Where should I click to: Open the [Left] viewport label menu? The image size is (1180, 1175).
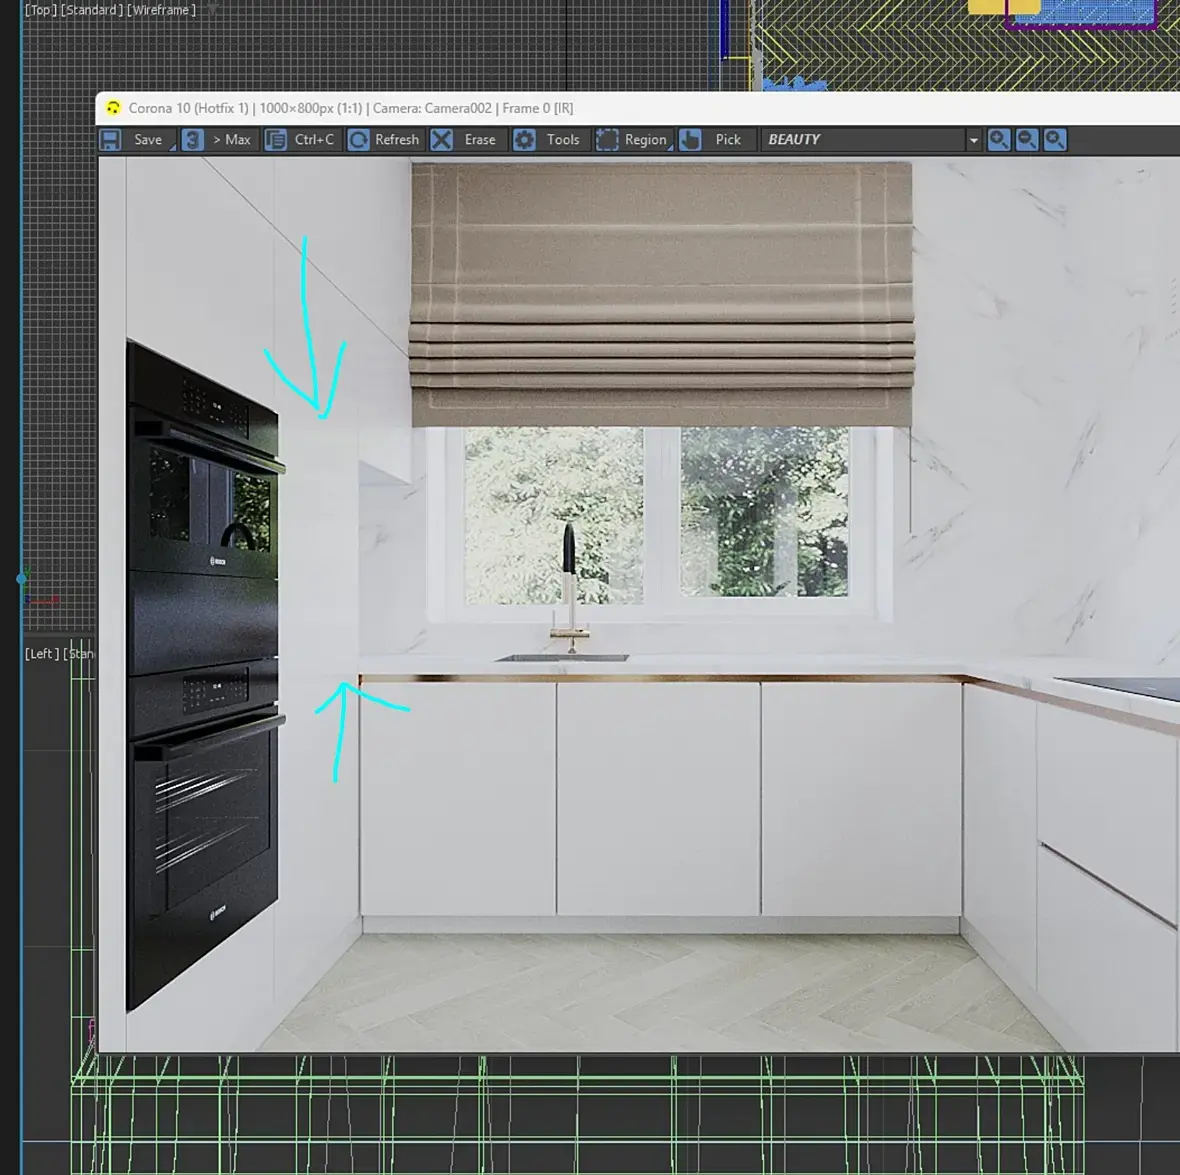(x=41, y=653)
